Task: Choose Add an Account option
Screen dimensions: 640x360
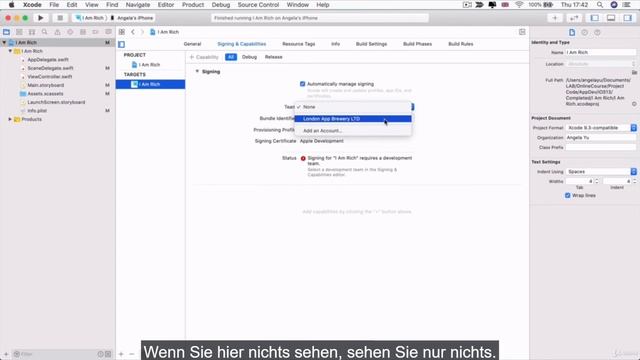Action: [x=353, y=131]
